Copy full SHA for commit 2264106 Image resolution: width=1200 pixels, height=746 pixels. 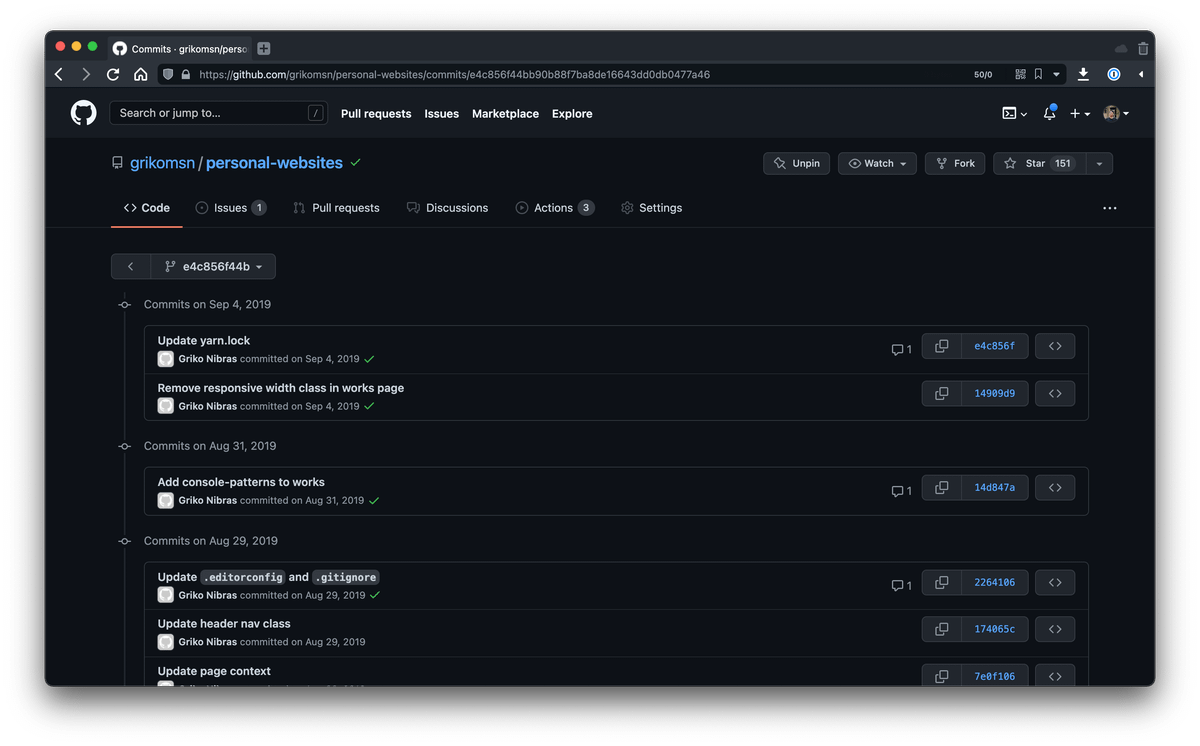941,582
